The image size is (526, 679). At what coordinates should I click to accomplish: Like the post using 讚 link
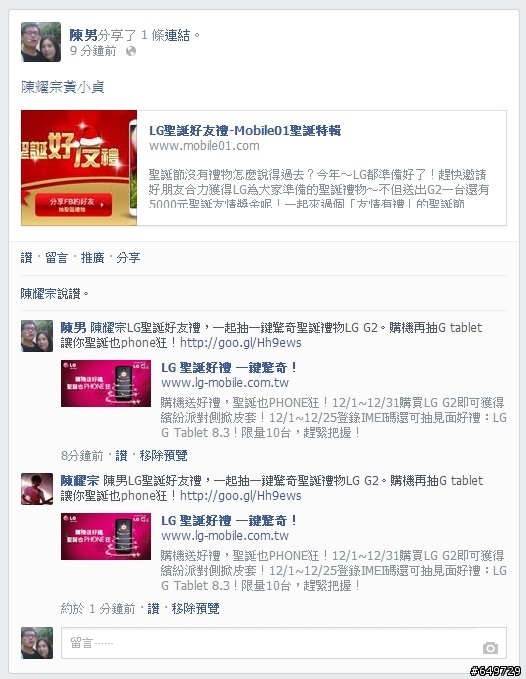tap(26, 258)
